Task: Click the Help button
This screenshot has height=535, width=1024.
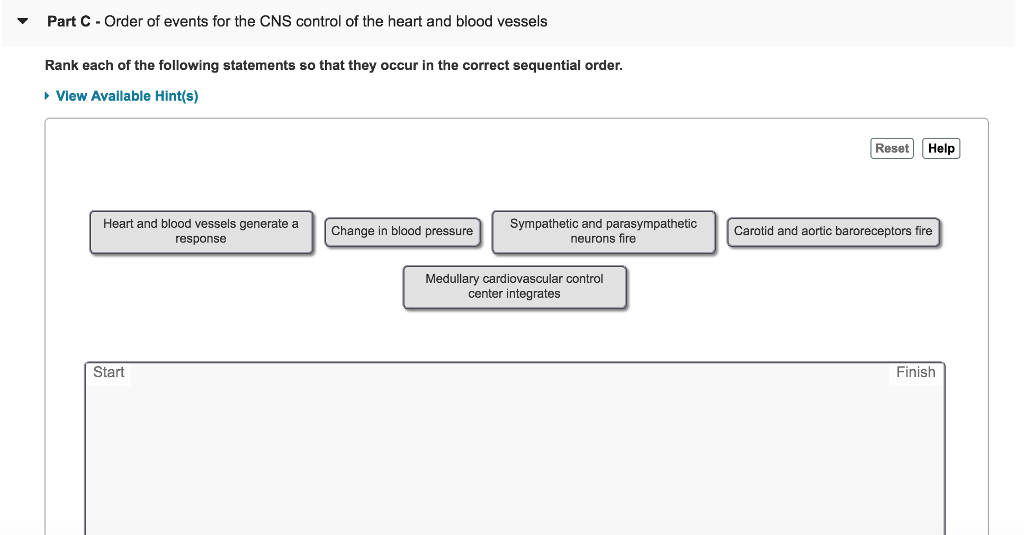Action: tap(941, 148)
